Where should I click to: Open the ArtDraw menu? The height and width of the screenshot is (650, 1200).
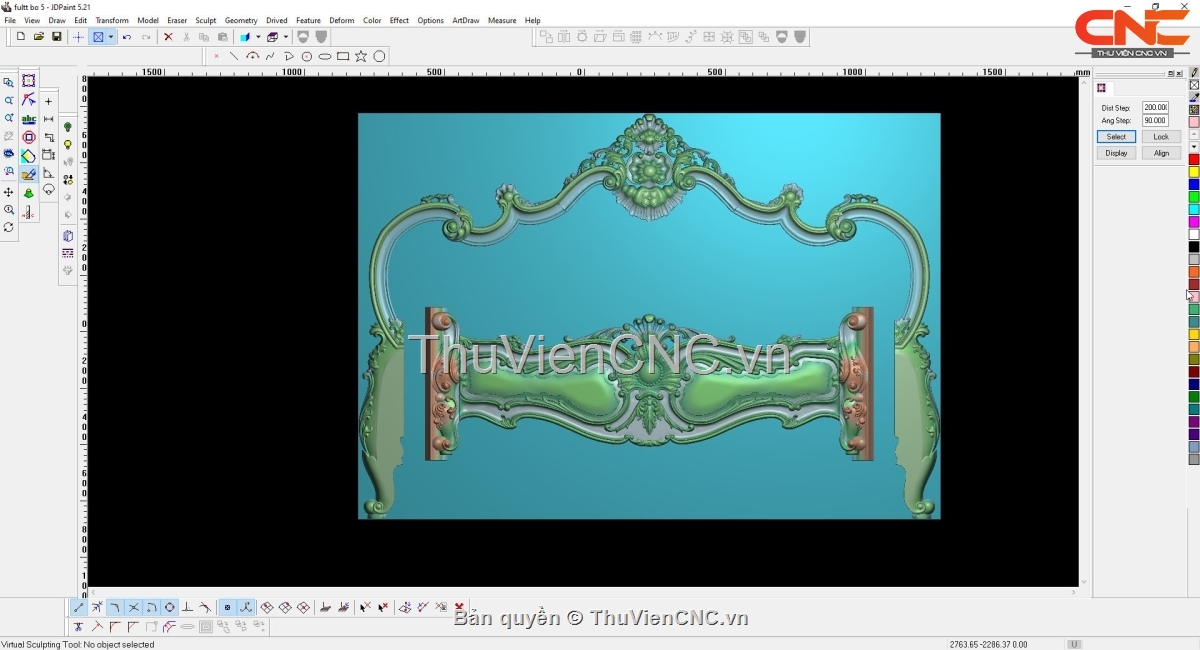tap(465, 20)
